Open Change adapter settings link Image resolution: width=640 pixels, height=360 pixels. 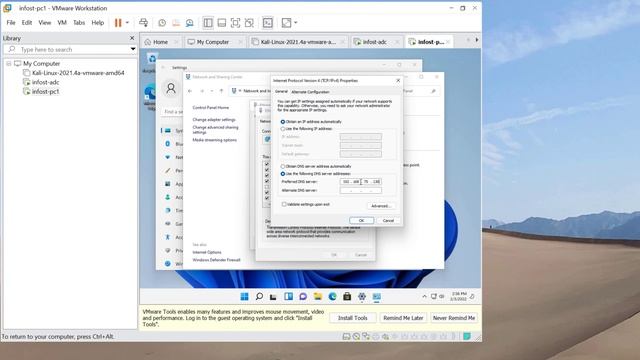point(214,120)
